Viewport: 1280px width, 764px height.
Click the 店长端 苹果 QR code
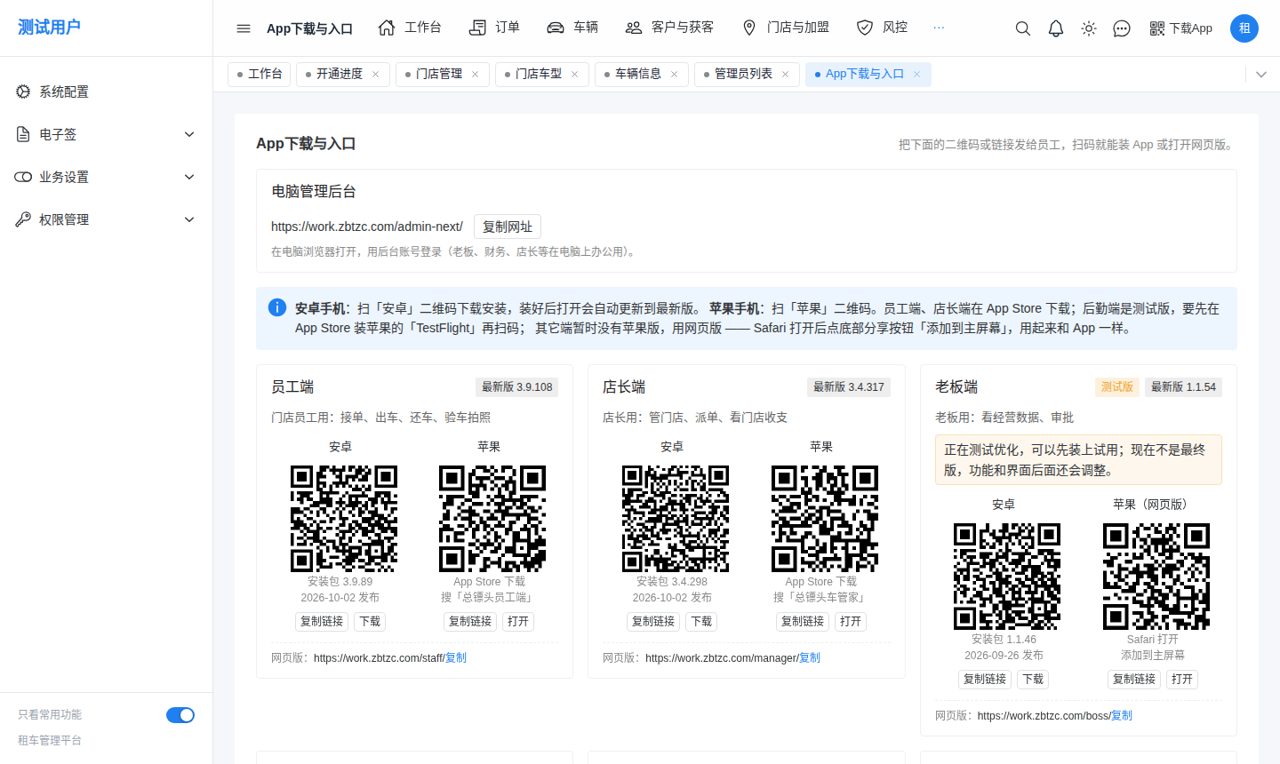(824, 518)
